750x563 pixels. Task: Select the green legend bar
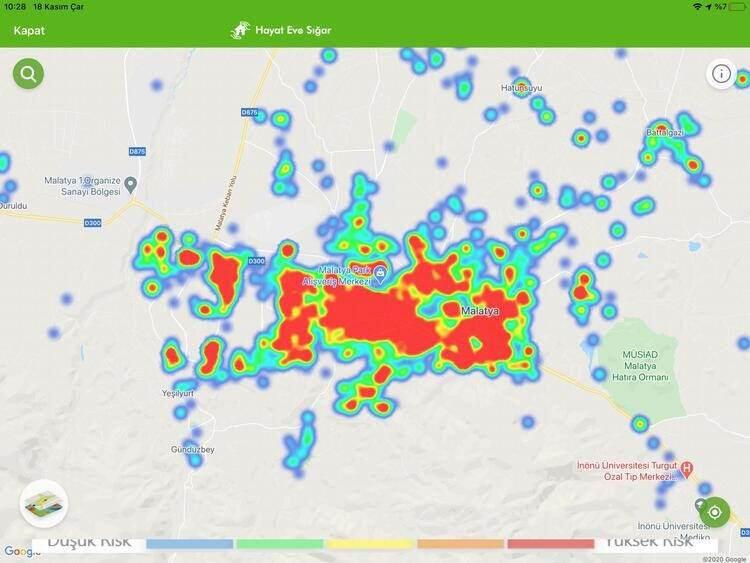click(x=280, y=544)
